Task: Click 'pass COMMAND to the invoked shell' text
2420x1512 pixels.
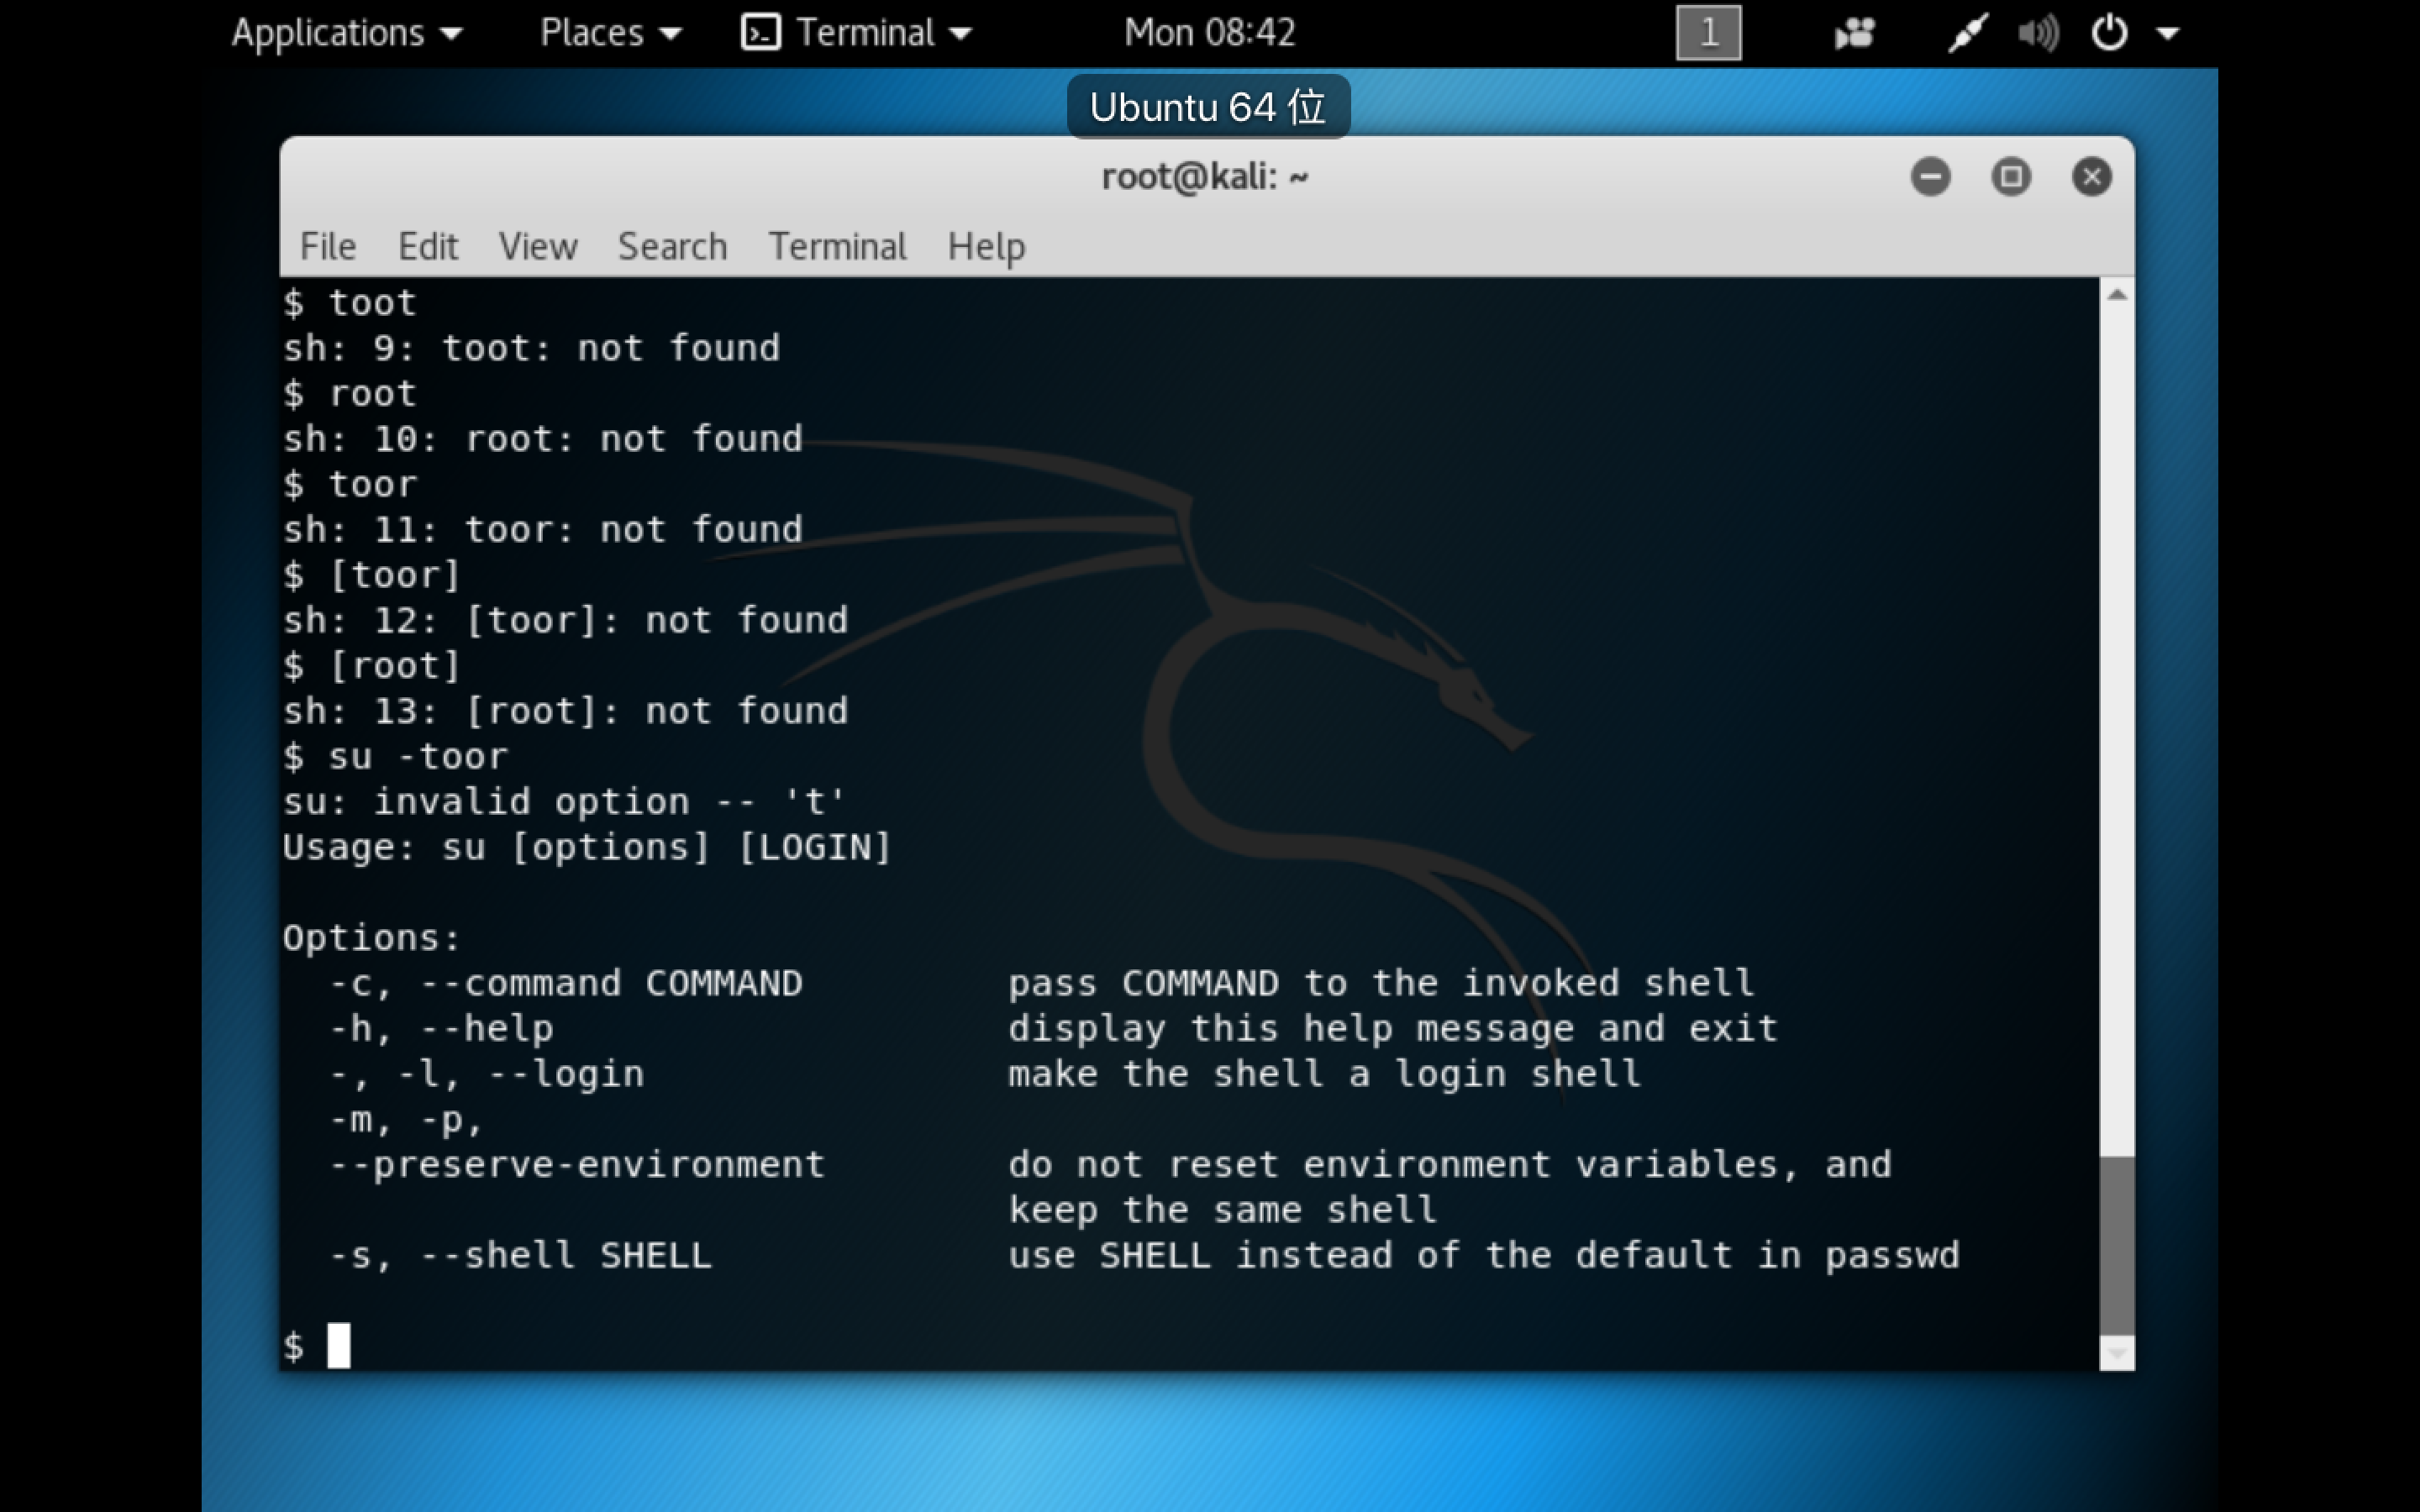Action: (1381, 983)
